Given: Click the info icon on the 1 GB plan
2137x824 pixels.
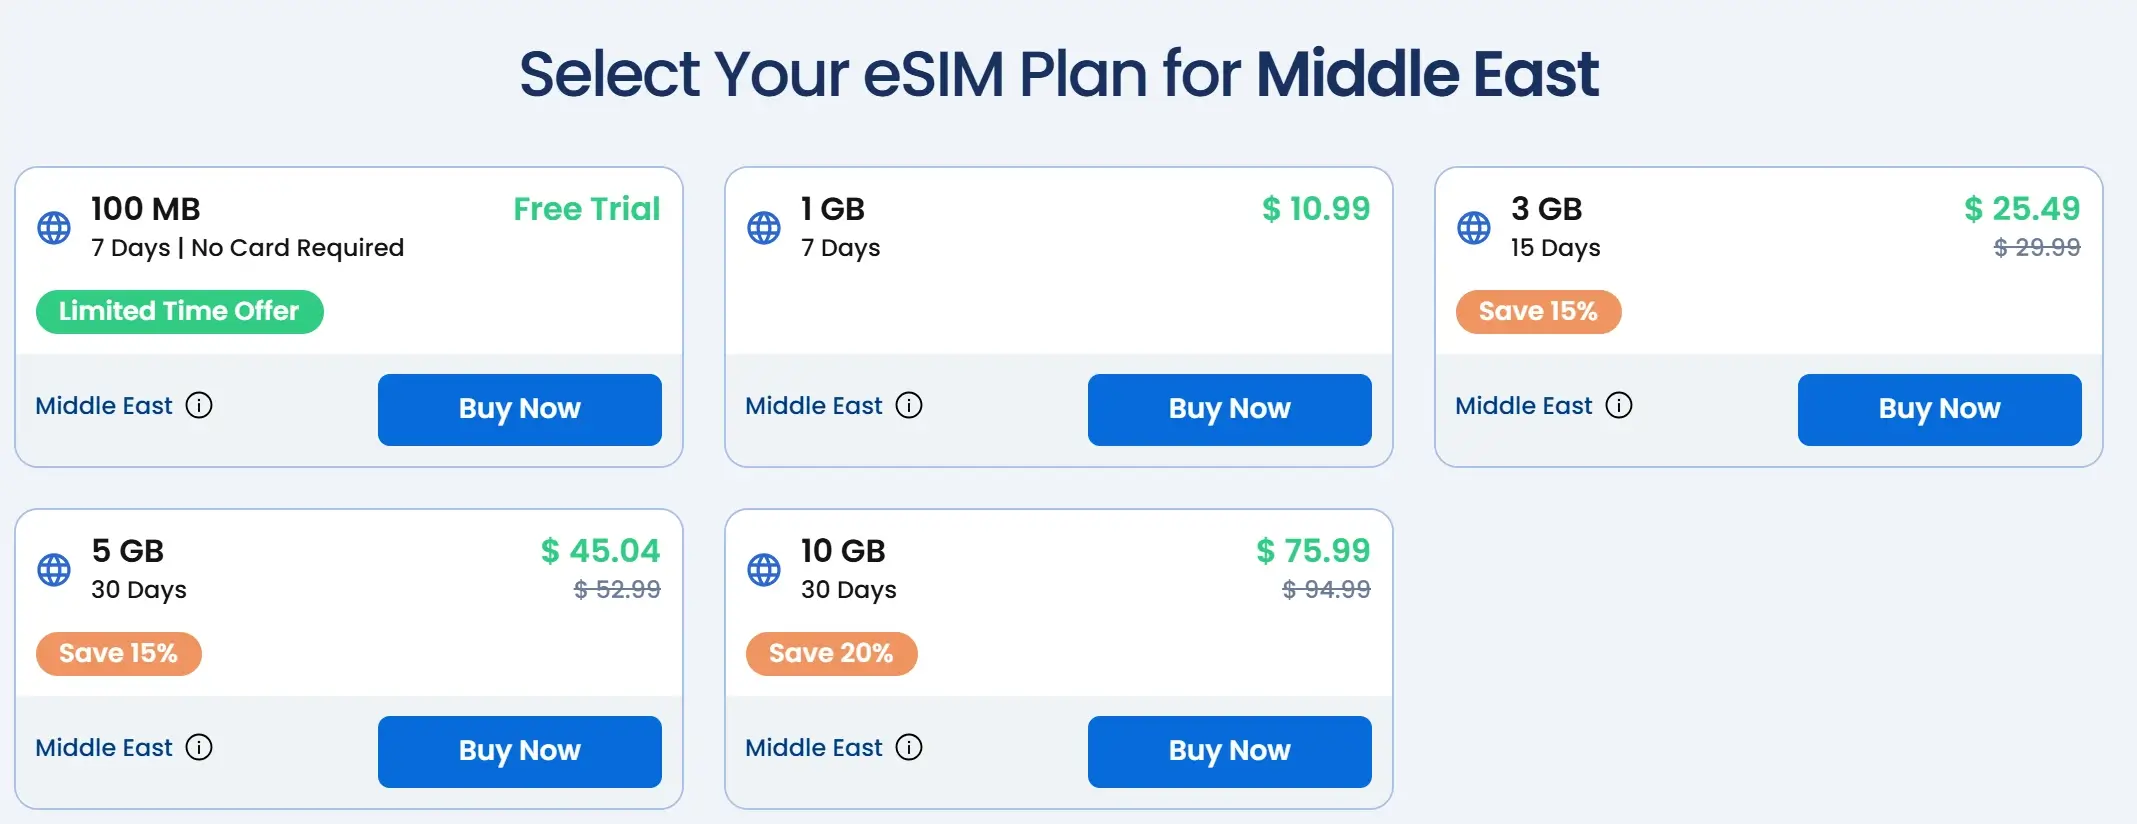Looking at the screenshot, I should [x=909, y=405].
